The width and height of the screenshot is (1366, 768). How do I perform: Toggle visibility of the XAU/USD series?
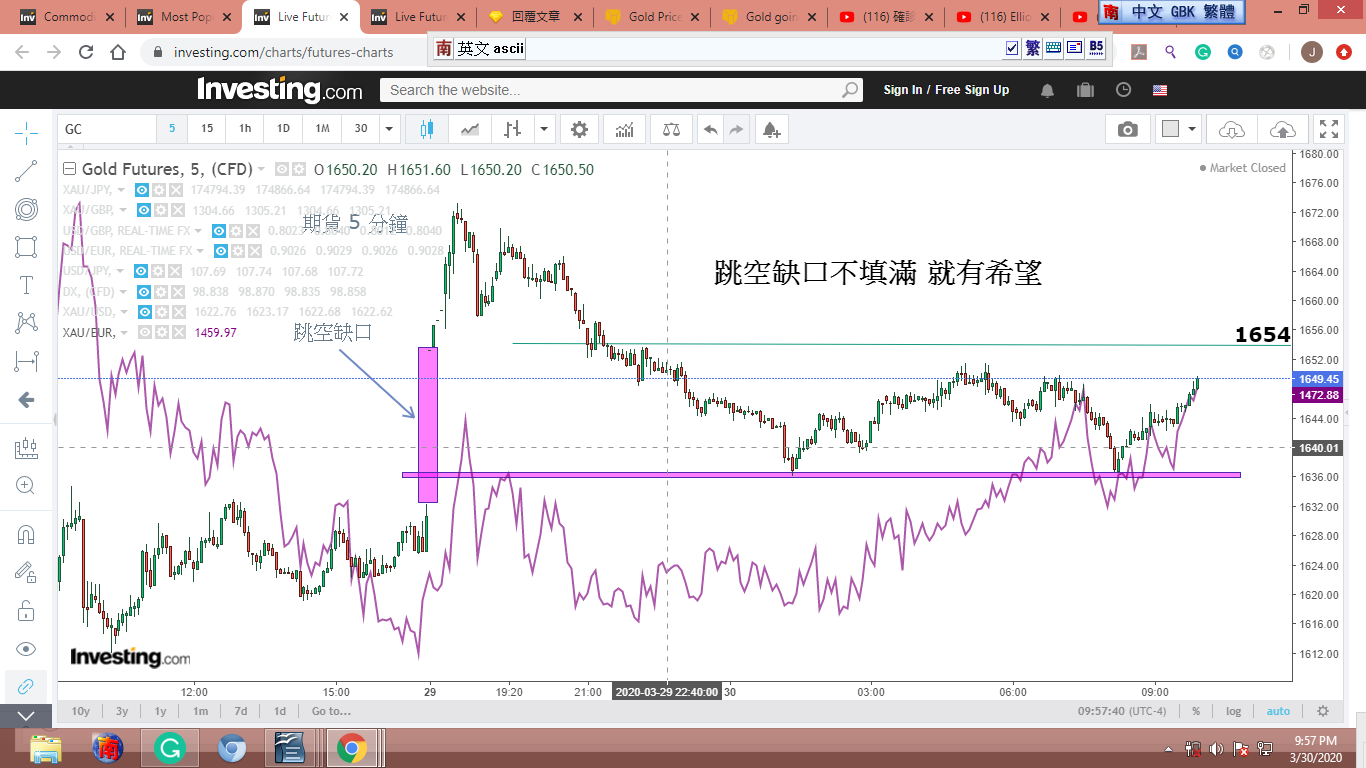coord(143,312)
